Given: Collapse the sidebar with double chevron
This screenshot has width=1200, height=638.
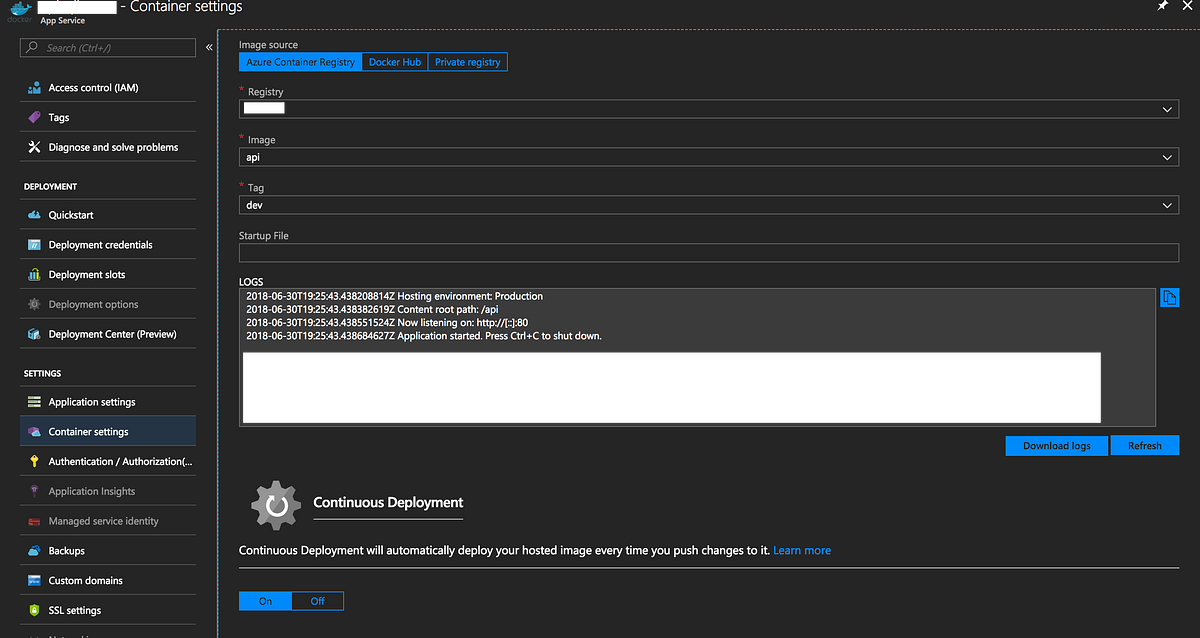Looking at the screenshot, I should 209,47.
